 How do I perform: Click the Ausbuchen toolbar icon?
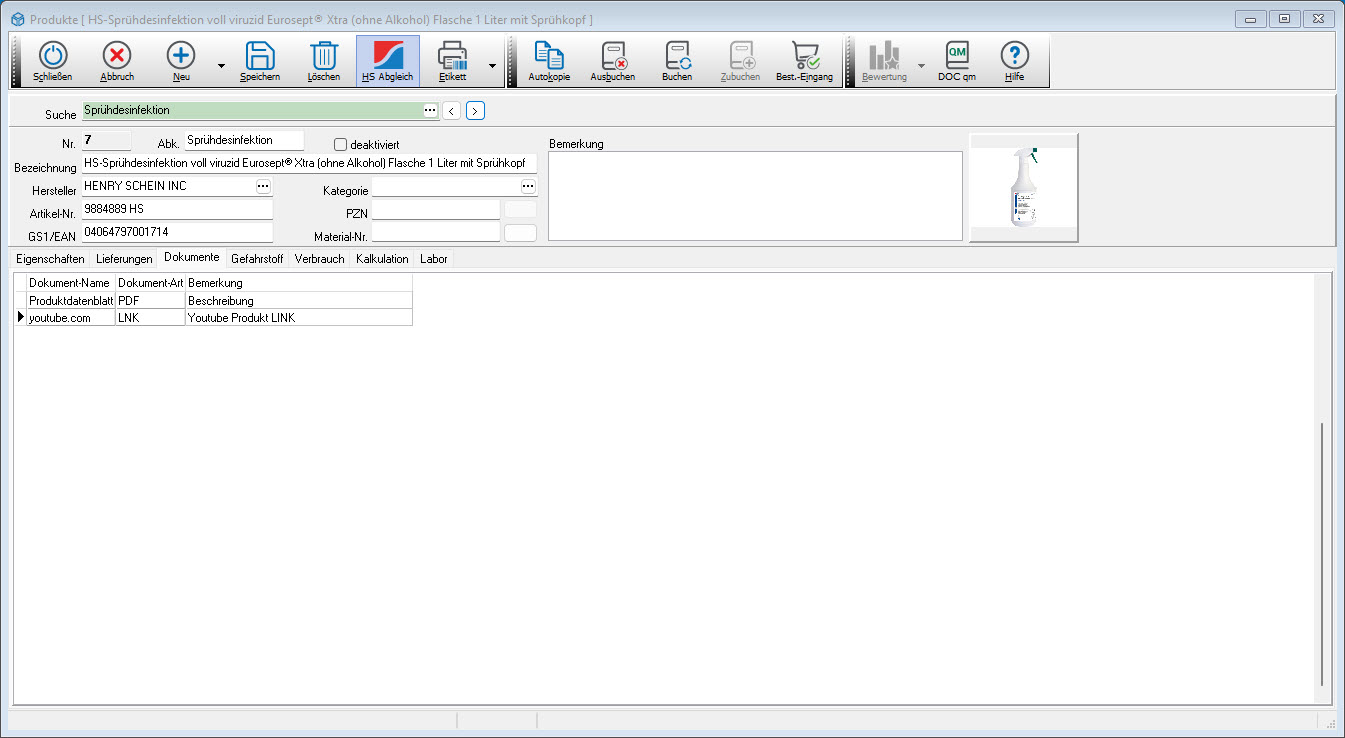tap(613, 57)
